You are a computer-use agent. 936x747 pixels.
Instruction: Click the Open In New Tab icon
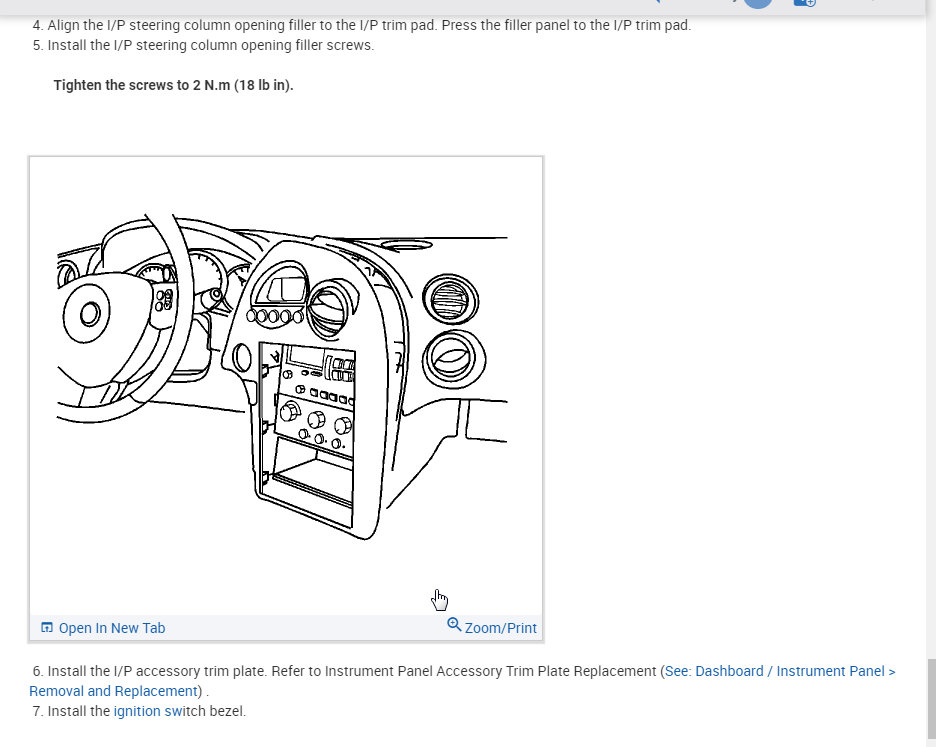click(x=47, y=628)
